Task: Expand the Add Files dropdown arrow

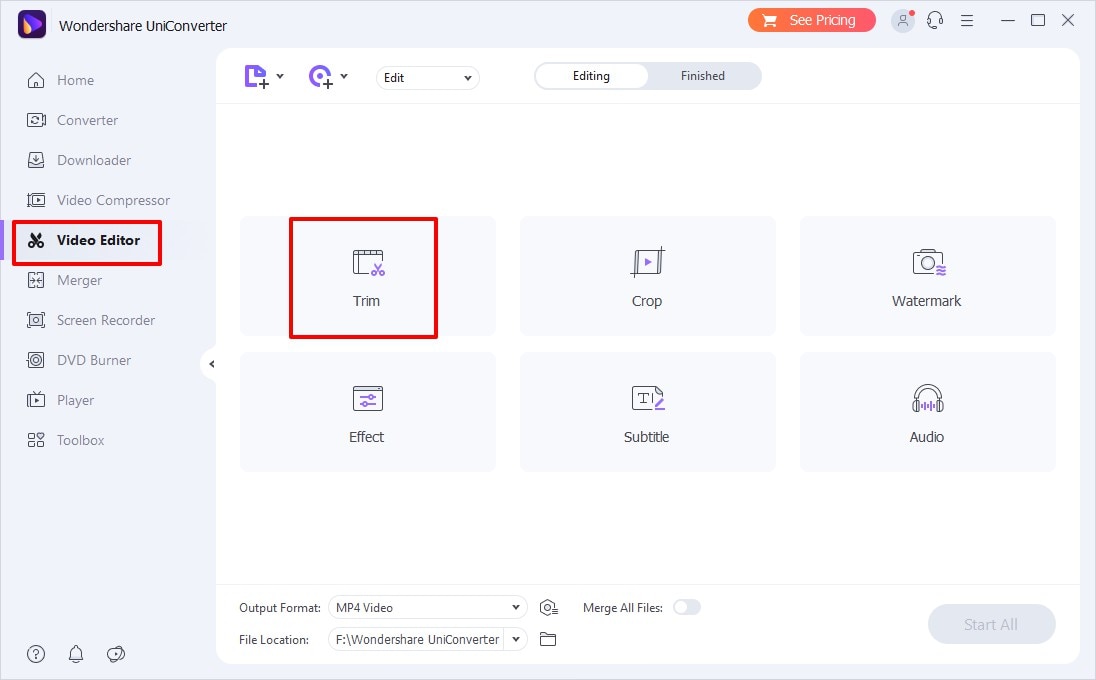Action: click(x=280, y=76)
